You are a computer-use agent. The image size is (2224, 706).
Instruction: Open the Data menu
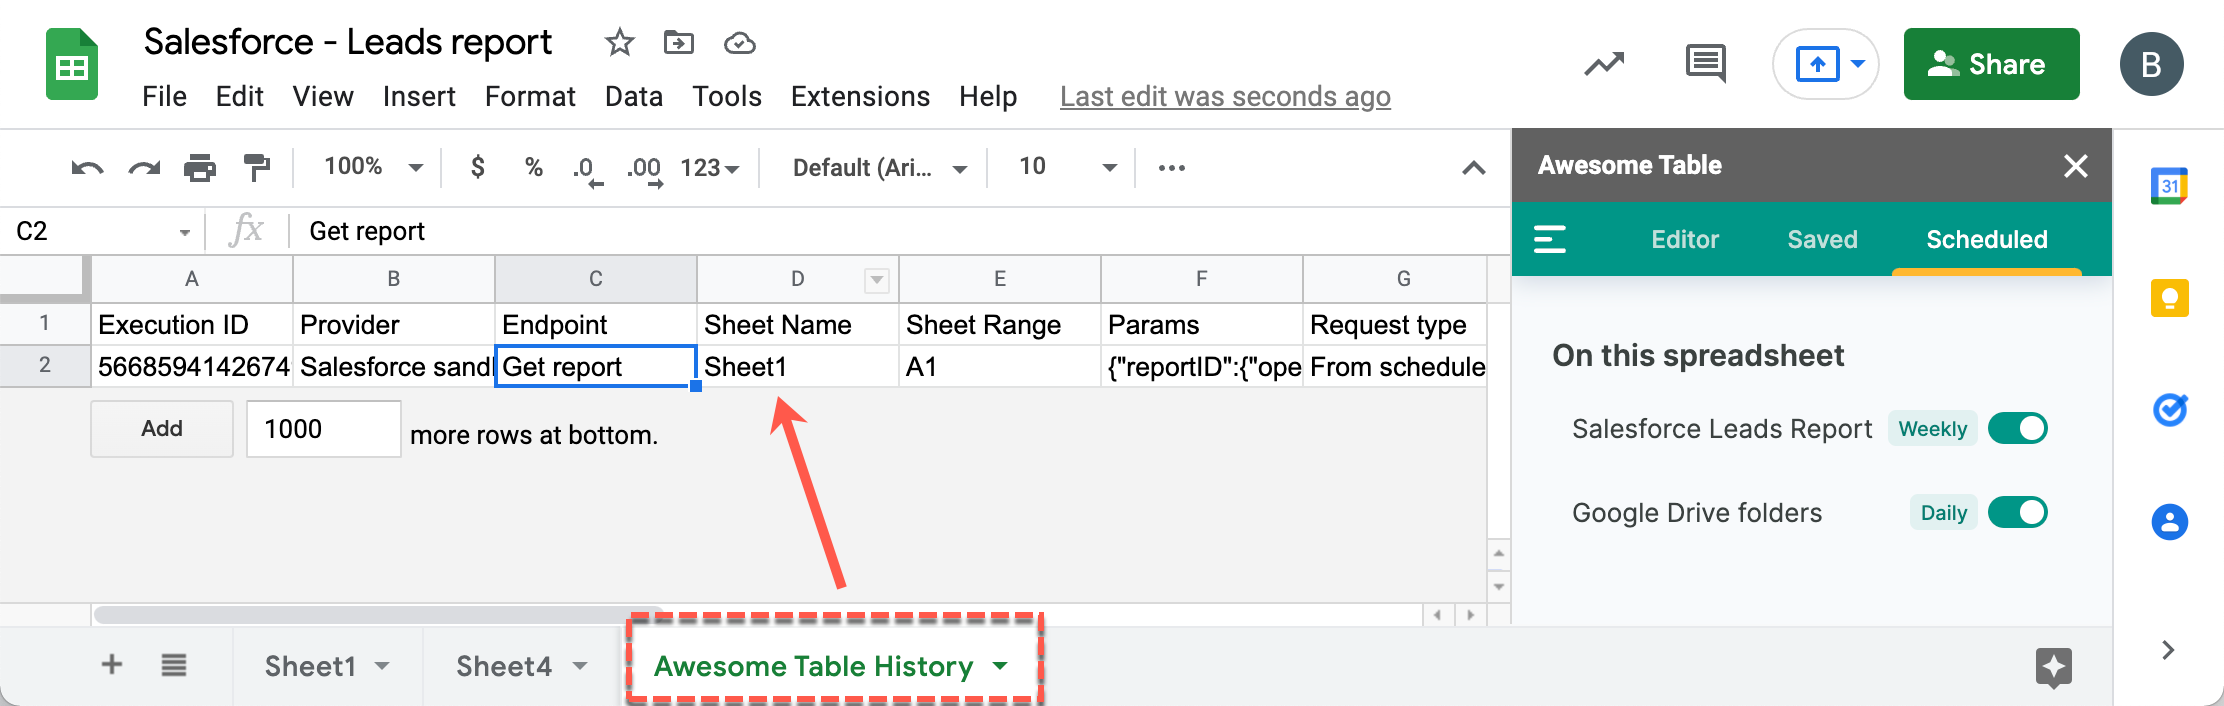634,97
